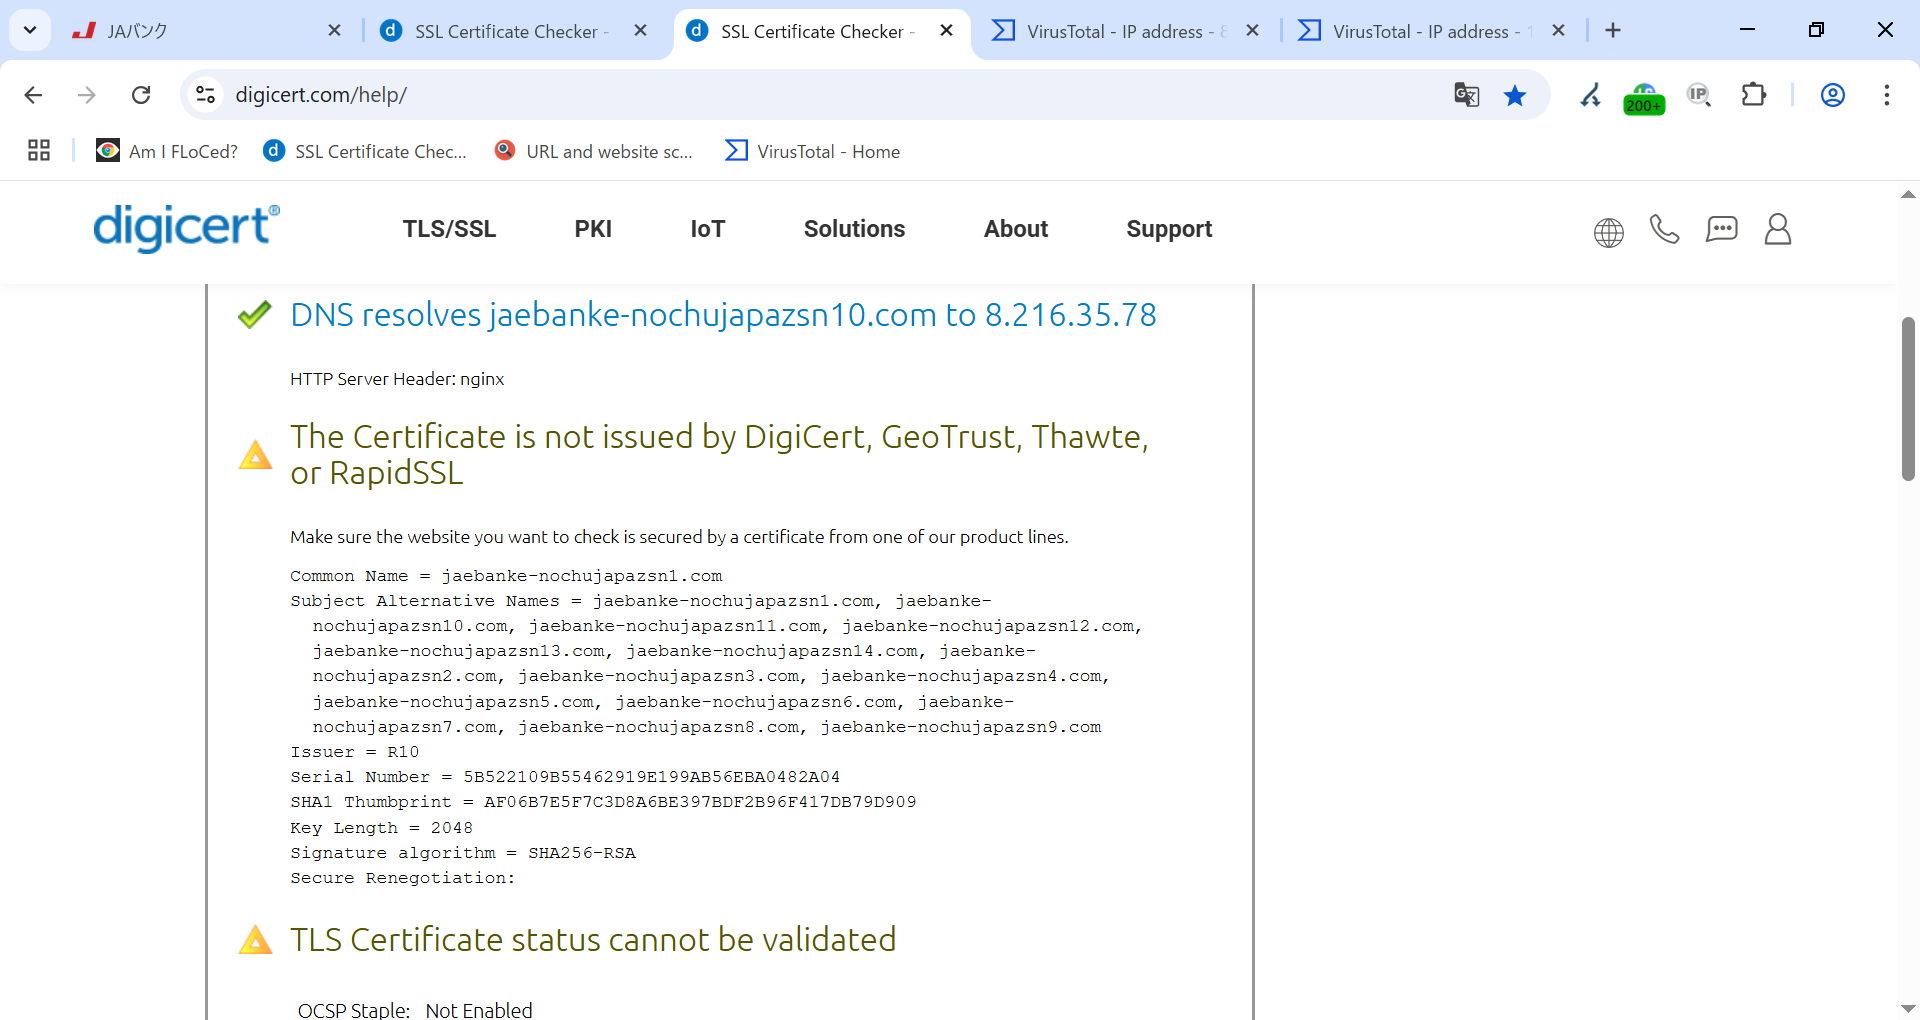Click 'Signature algorithm = SHA256-RSA' line
The width and height of the screenshot is (1920, 1020).
pos(463,853)
